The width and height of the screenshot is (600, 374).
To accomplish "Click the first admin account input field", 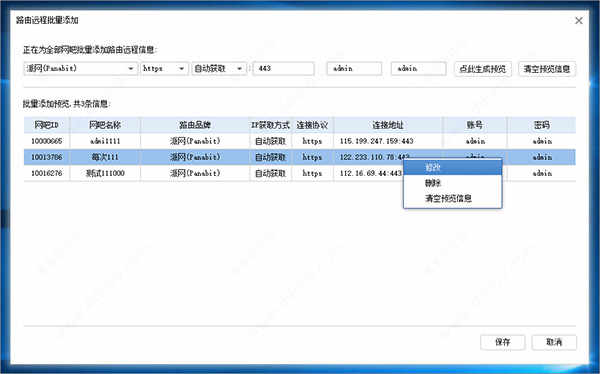I will point(354,69).
